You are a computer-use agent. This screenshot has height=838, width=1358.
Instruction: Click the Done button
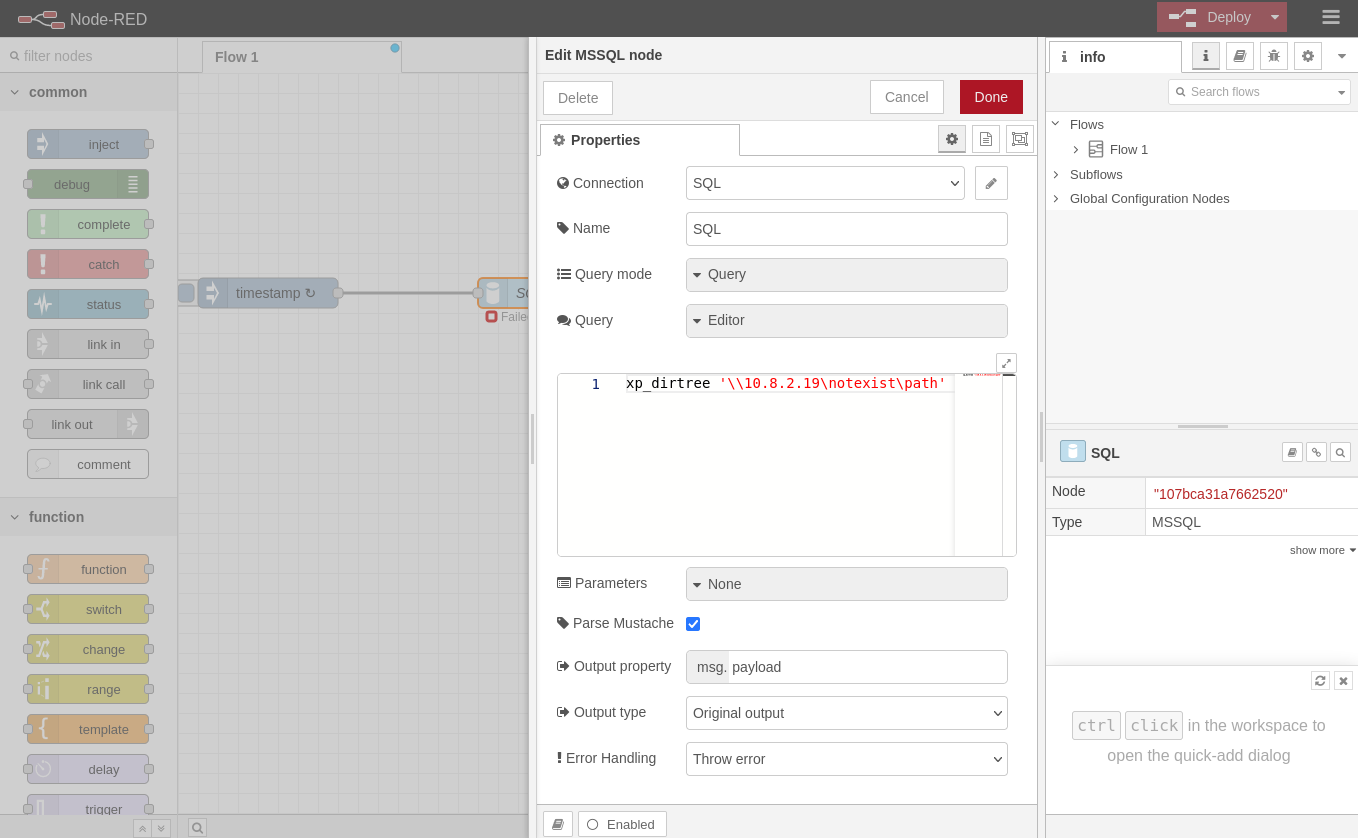tap(991, 97)
